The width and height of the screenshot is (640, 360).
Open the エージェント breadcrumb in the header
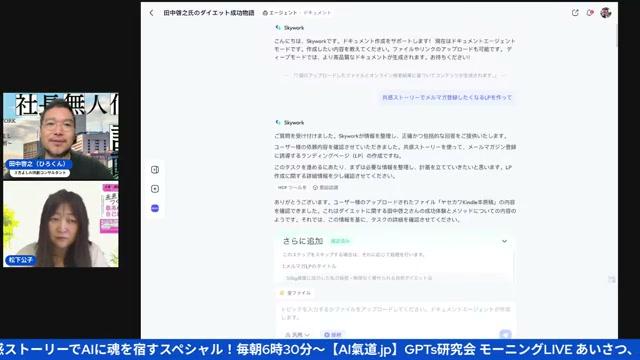pyautogui.click(x=280, y=13)
